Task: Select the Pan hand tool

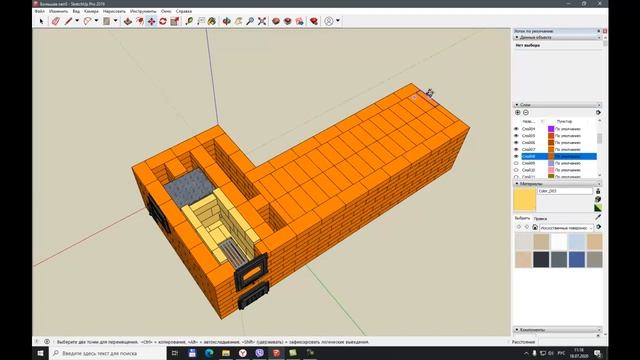Action: coord(238,21)
